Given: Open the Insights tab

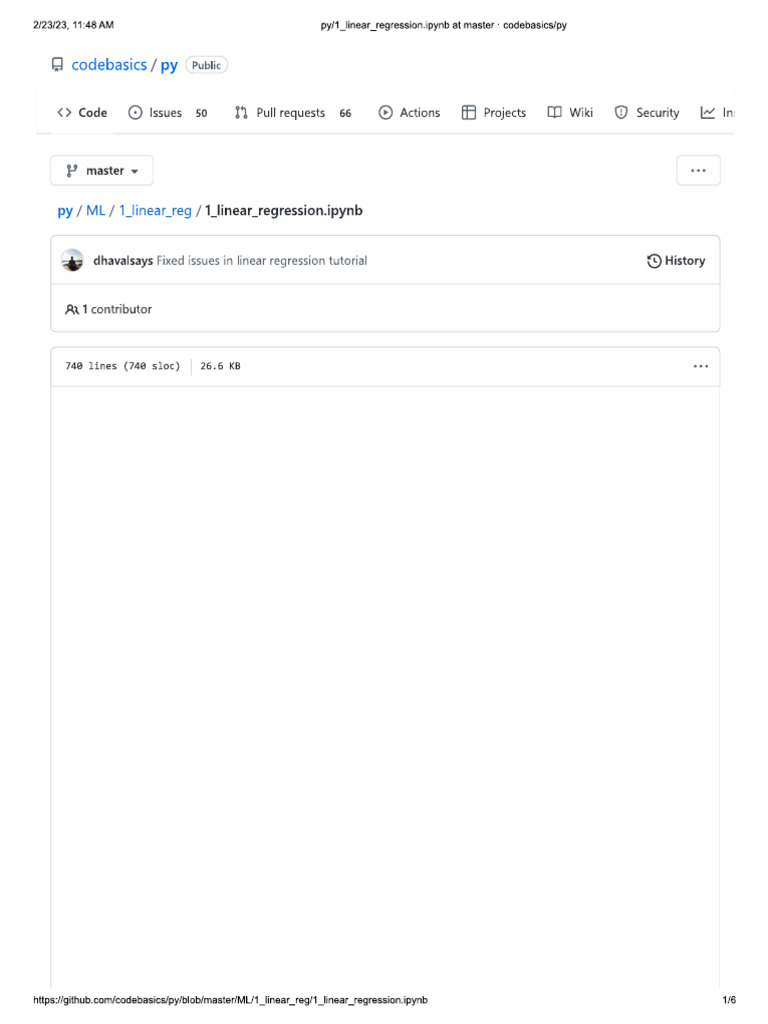Looking at the screenshot, I should [x=718, y=113].
